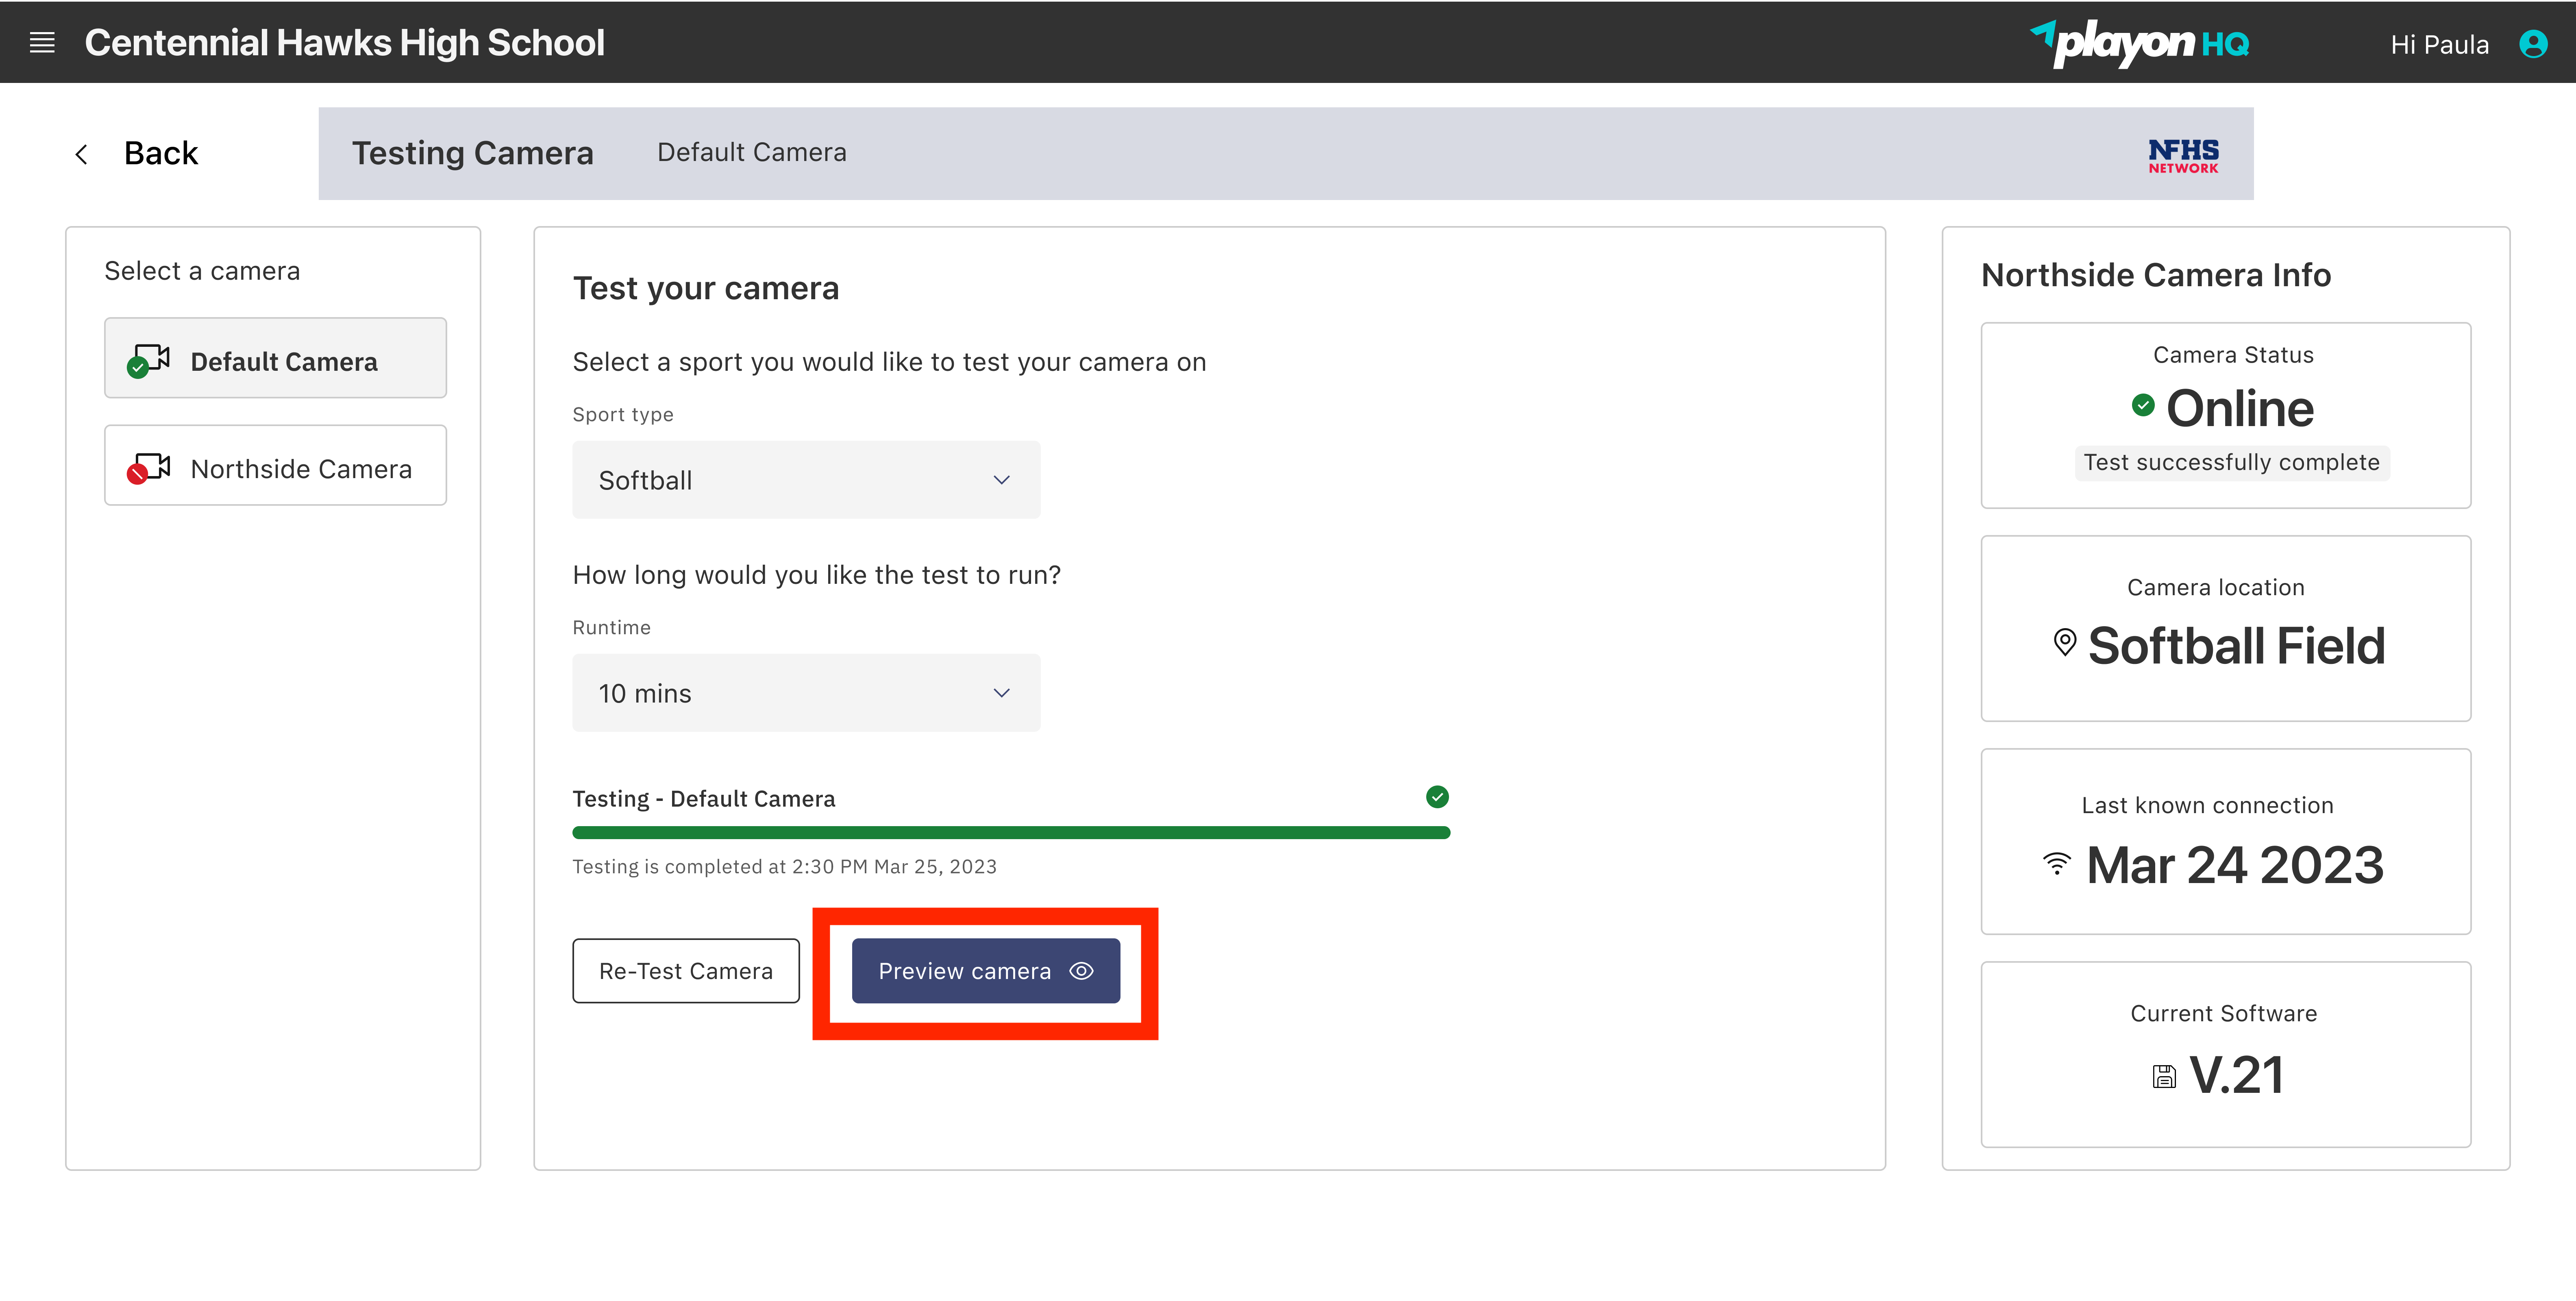Click the Centennial Hawks High School title
Viewport: 2576px width, 1301px height.
tap(345, 43)
